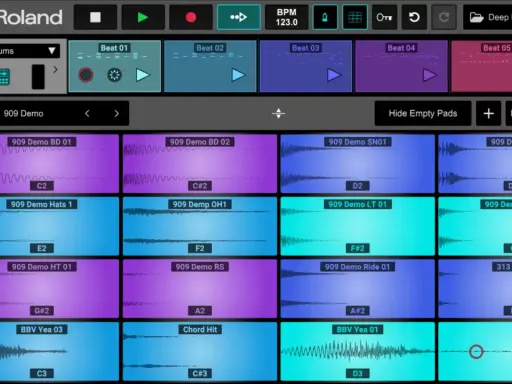Select the Beat 05 clip
This screenshot has height=384, width=512.
(482, 66)
